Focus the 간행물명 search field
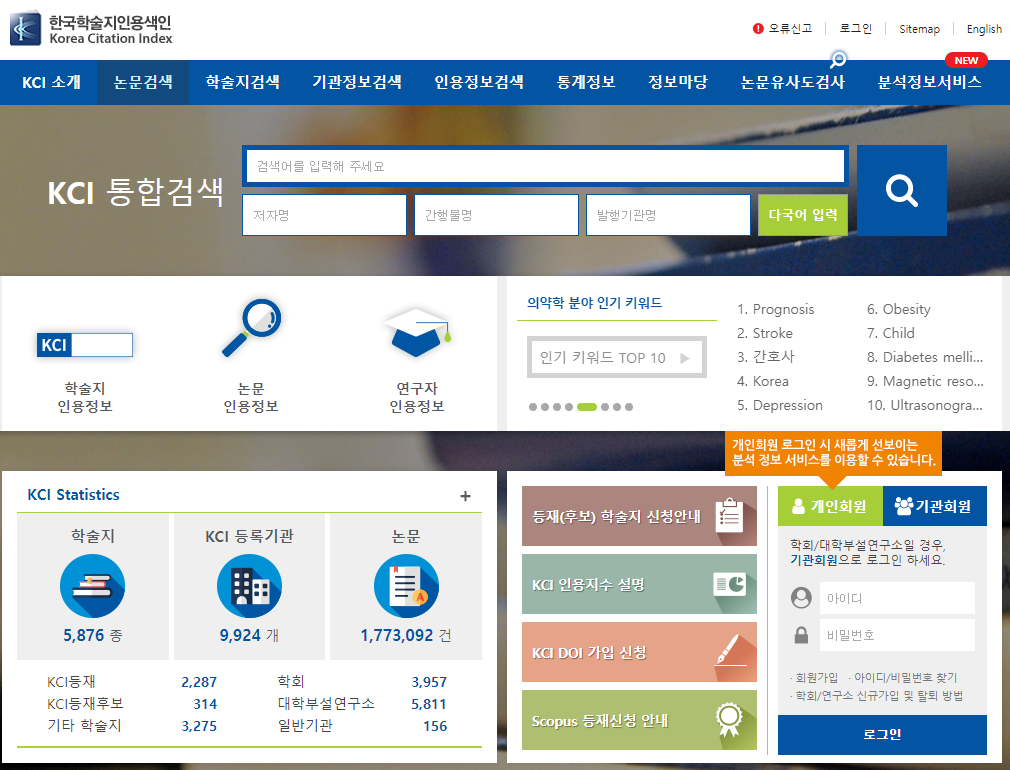The height and width of the screenshot is (770, 1010). (496, 215)
